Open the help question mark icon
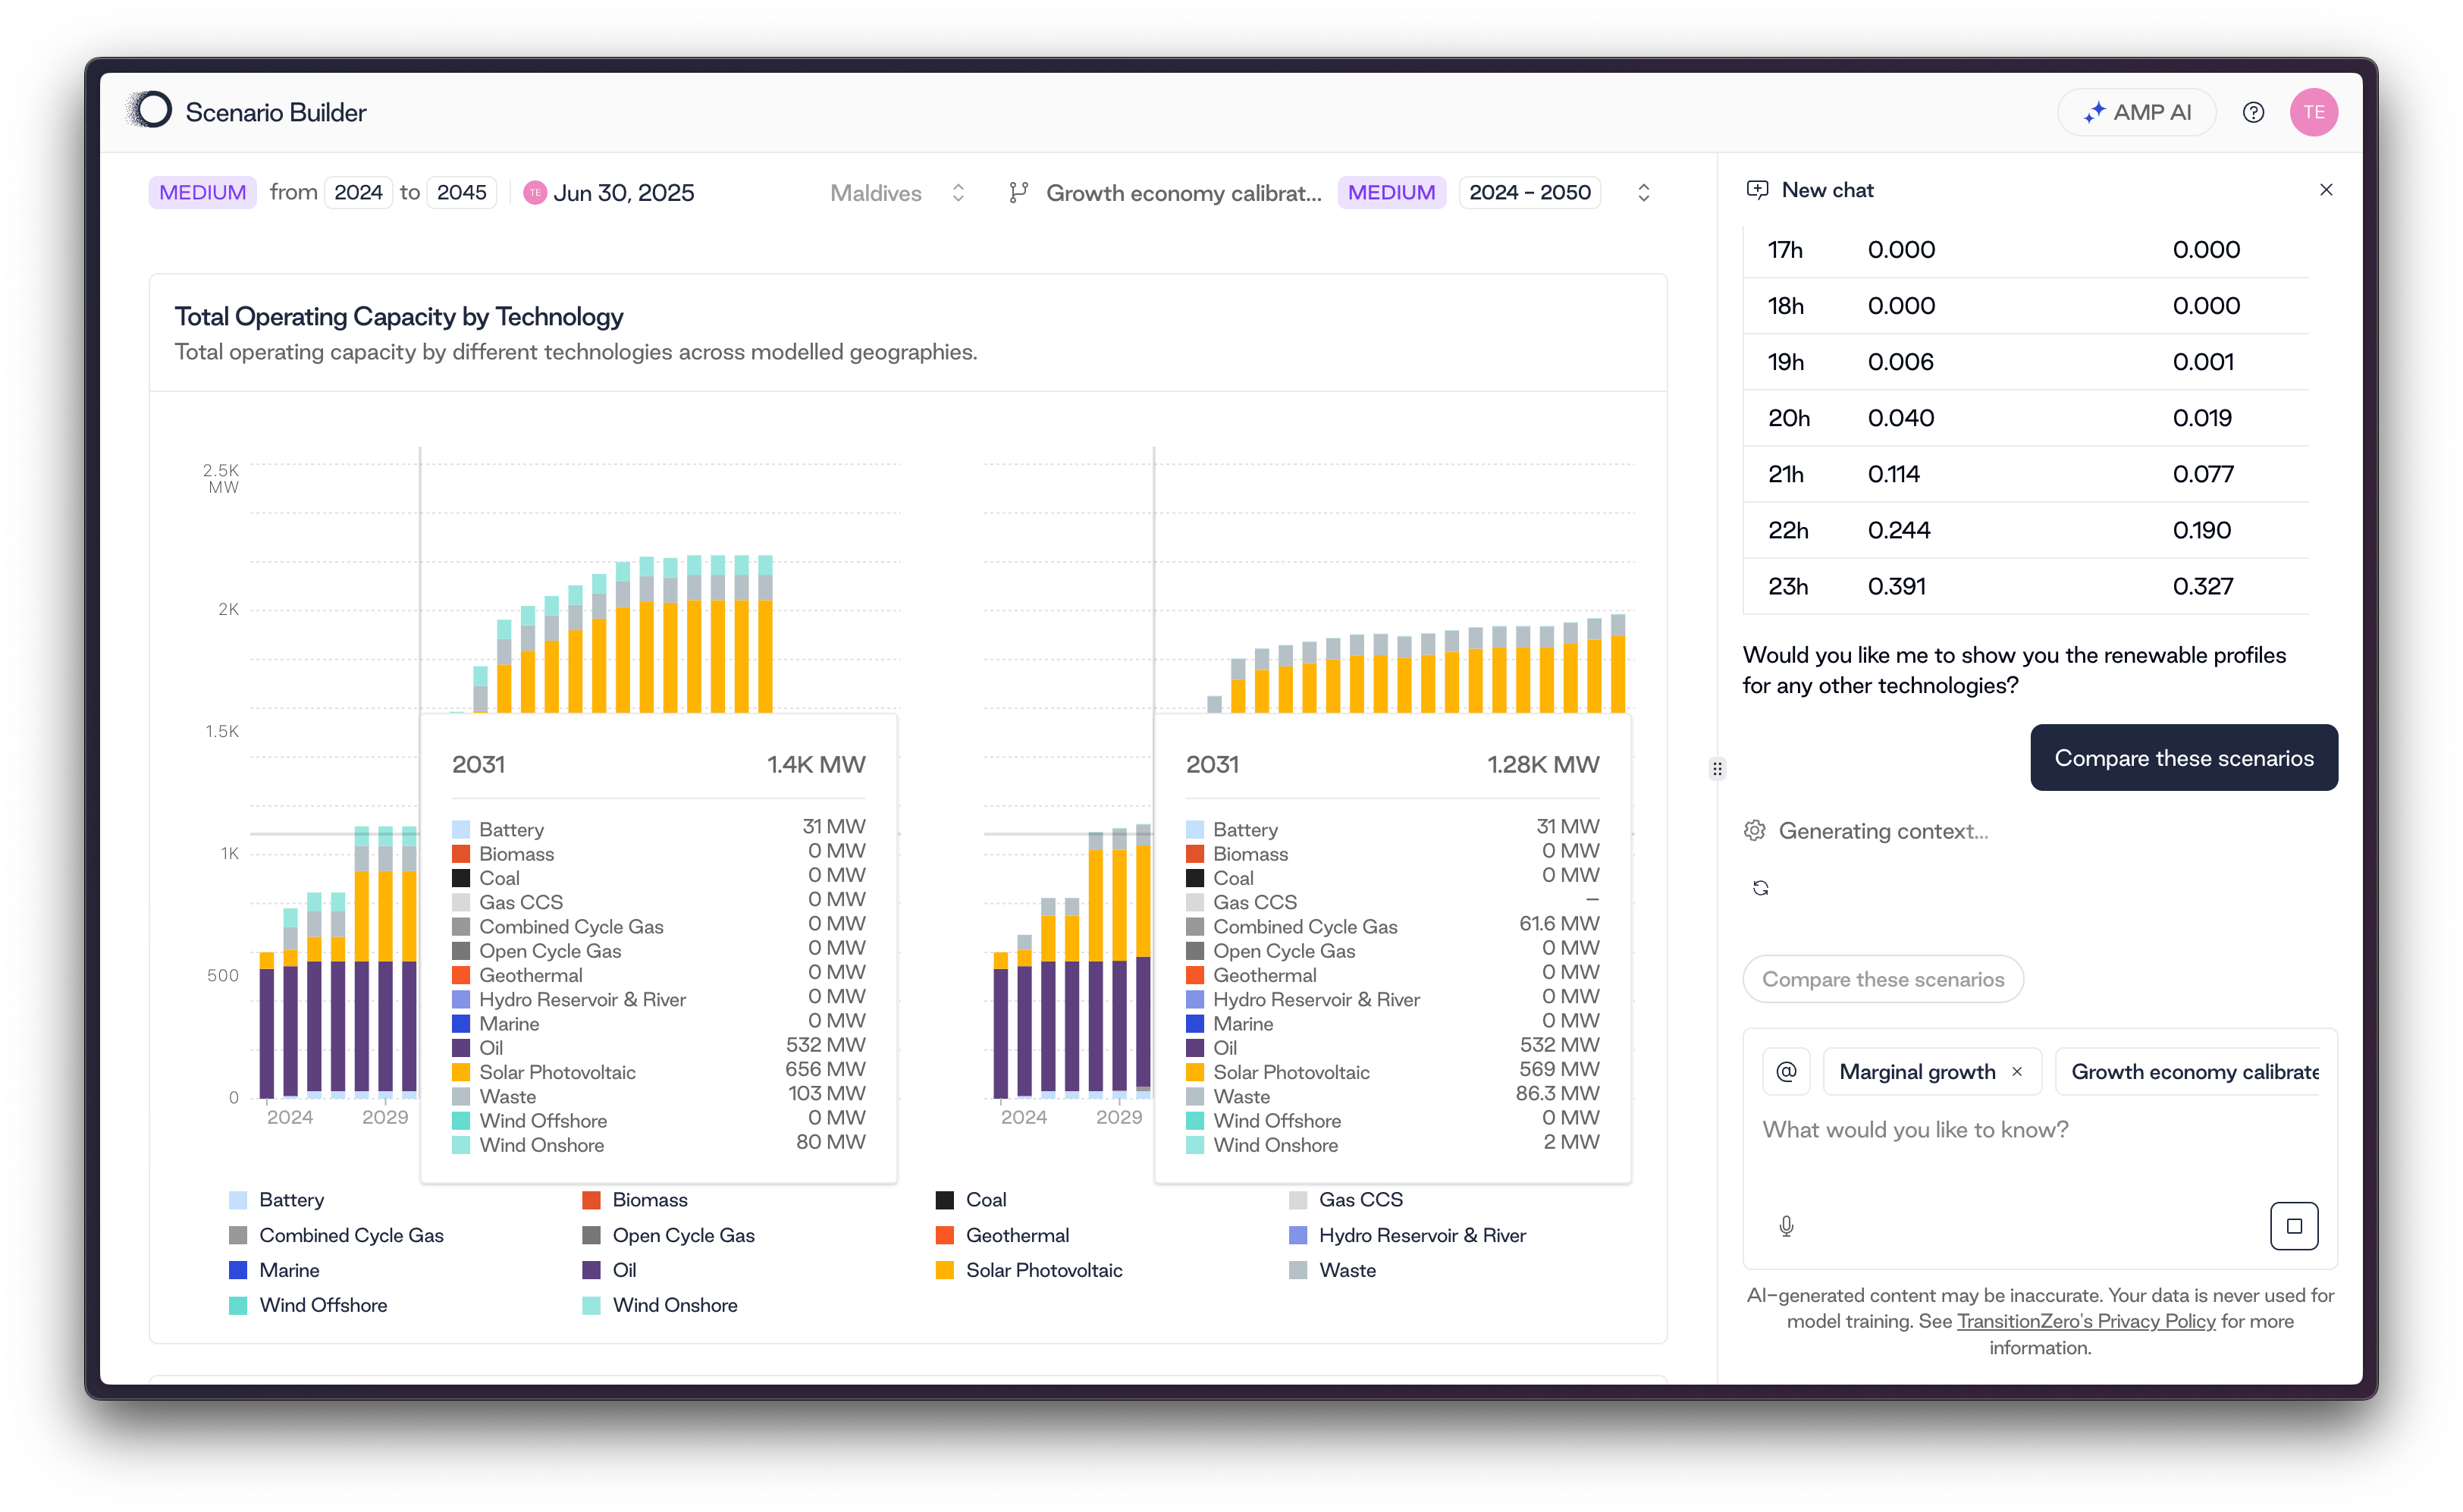This screenshot has height=1512, width=2463. click(x=2252, y=112)
